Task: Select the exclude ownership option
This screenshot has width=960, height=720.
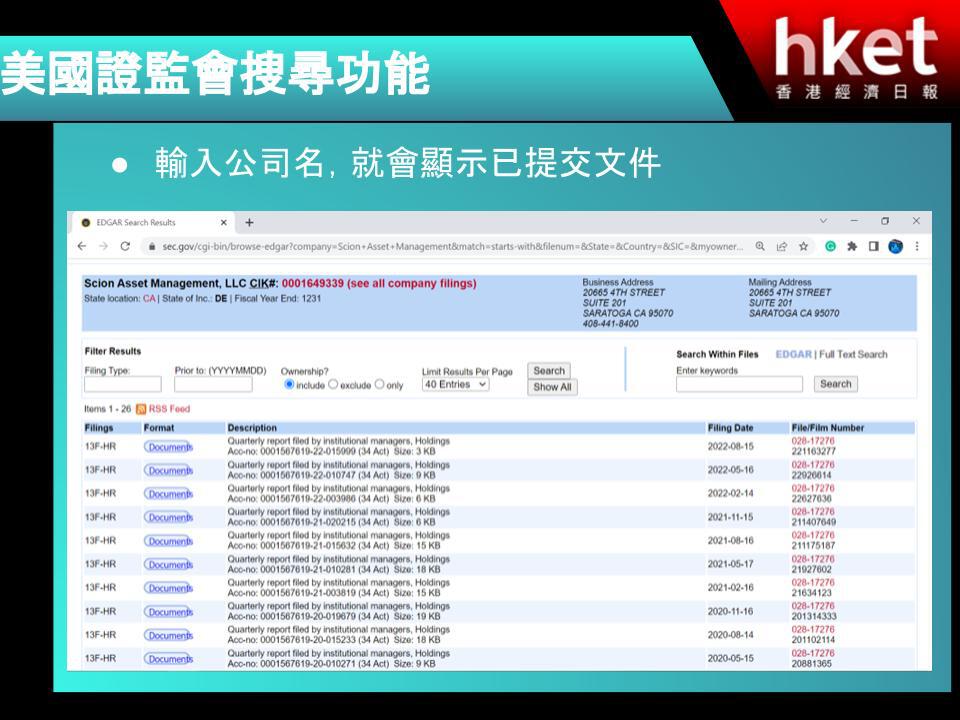Action: click(x=333, y=384)
